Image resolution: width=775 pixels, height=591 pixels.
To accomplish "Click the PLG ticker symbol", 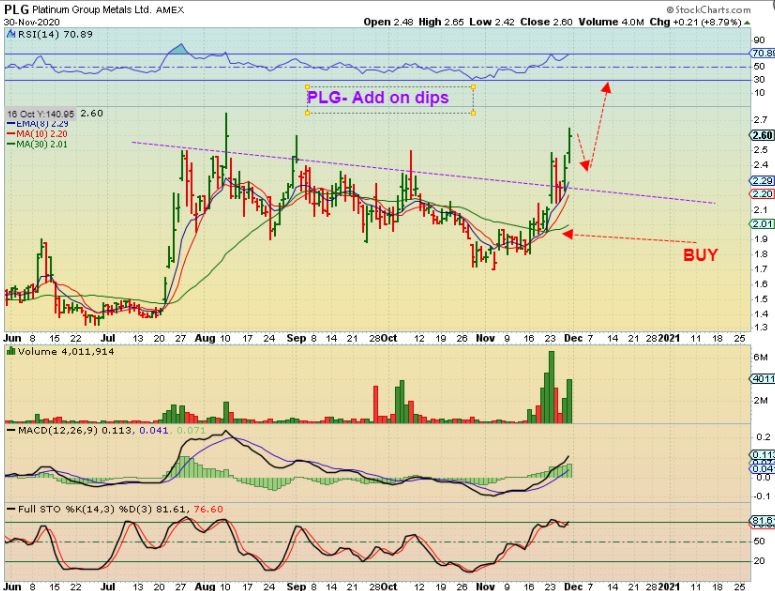I will coord(16,10).
